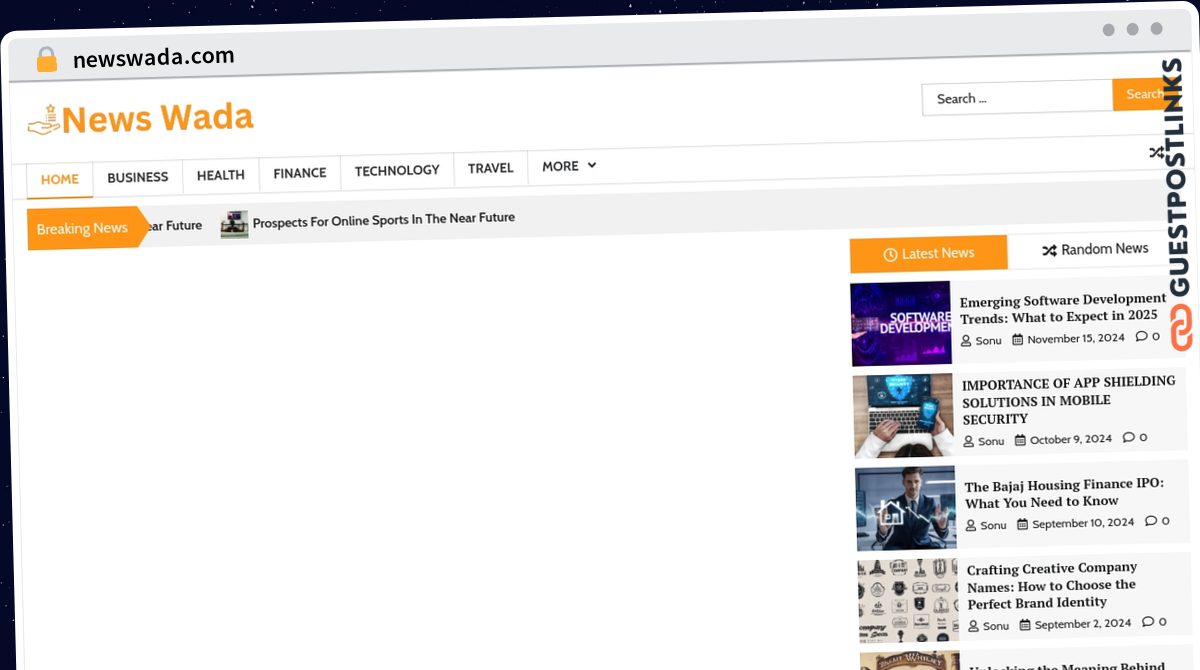Click the padlock icon in the address bar
Screen dimensions: 1200x670
point(46,60)
